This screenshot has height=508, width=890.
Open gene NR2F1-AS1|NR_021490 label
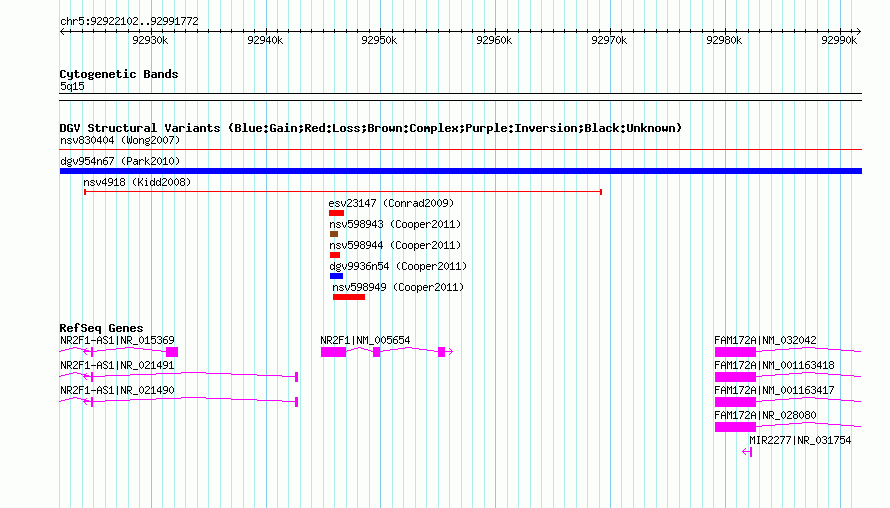click(117, 391)
